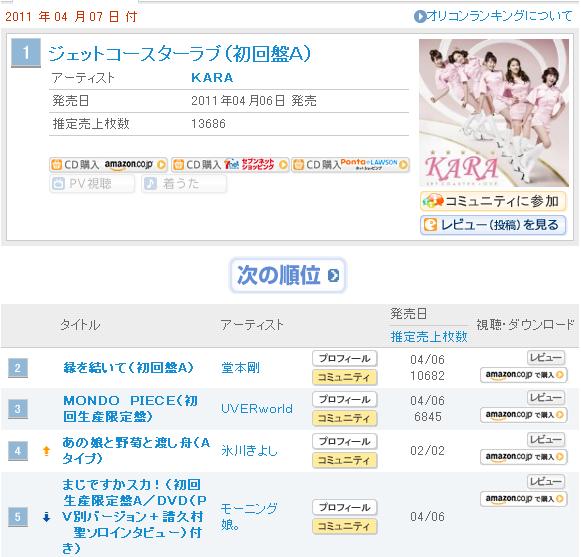Click レビュー button in the 縁を結いて row

[x=546, y=358]
